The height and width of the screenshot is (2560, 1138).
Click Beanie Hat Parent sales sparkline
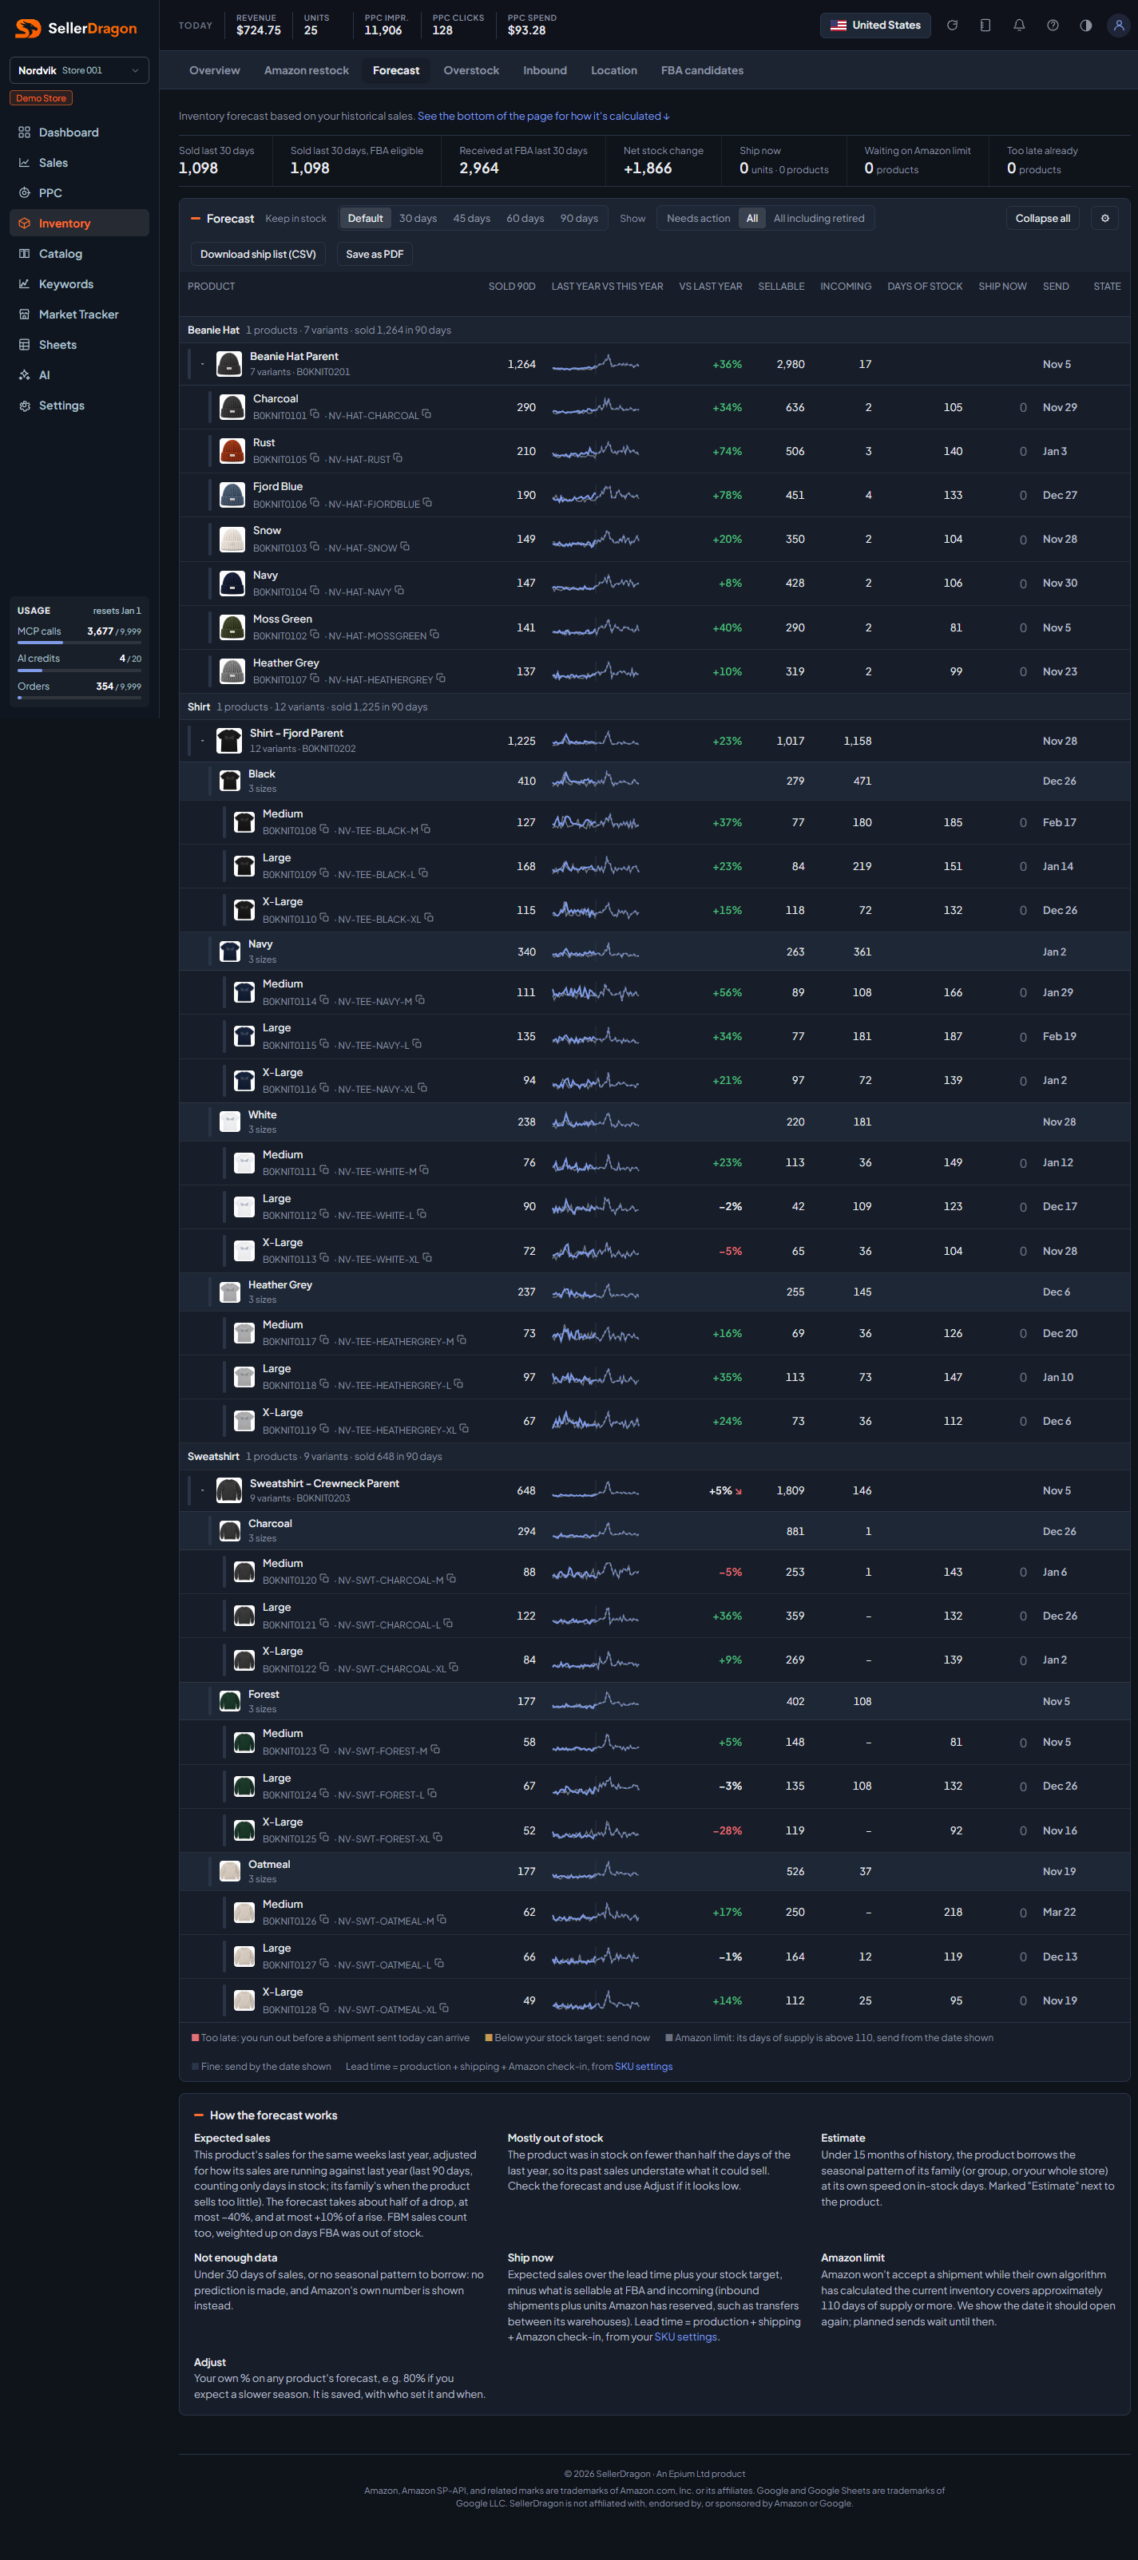pos(596,364)
